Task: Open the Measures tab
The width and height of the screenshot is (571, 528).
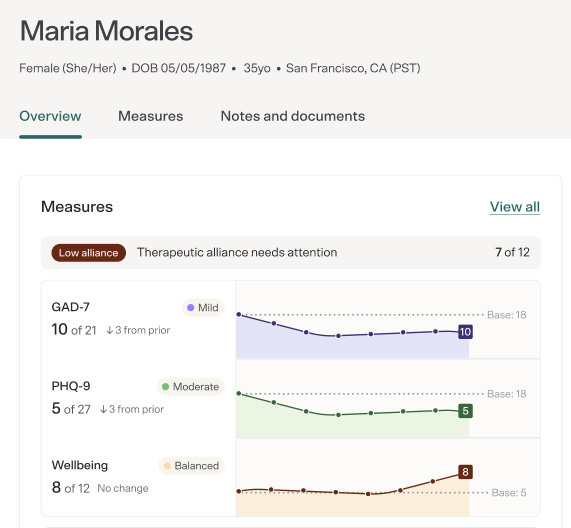Action: [150, 116]
